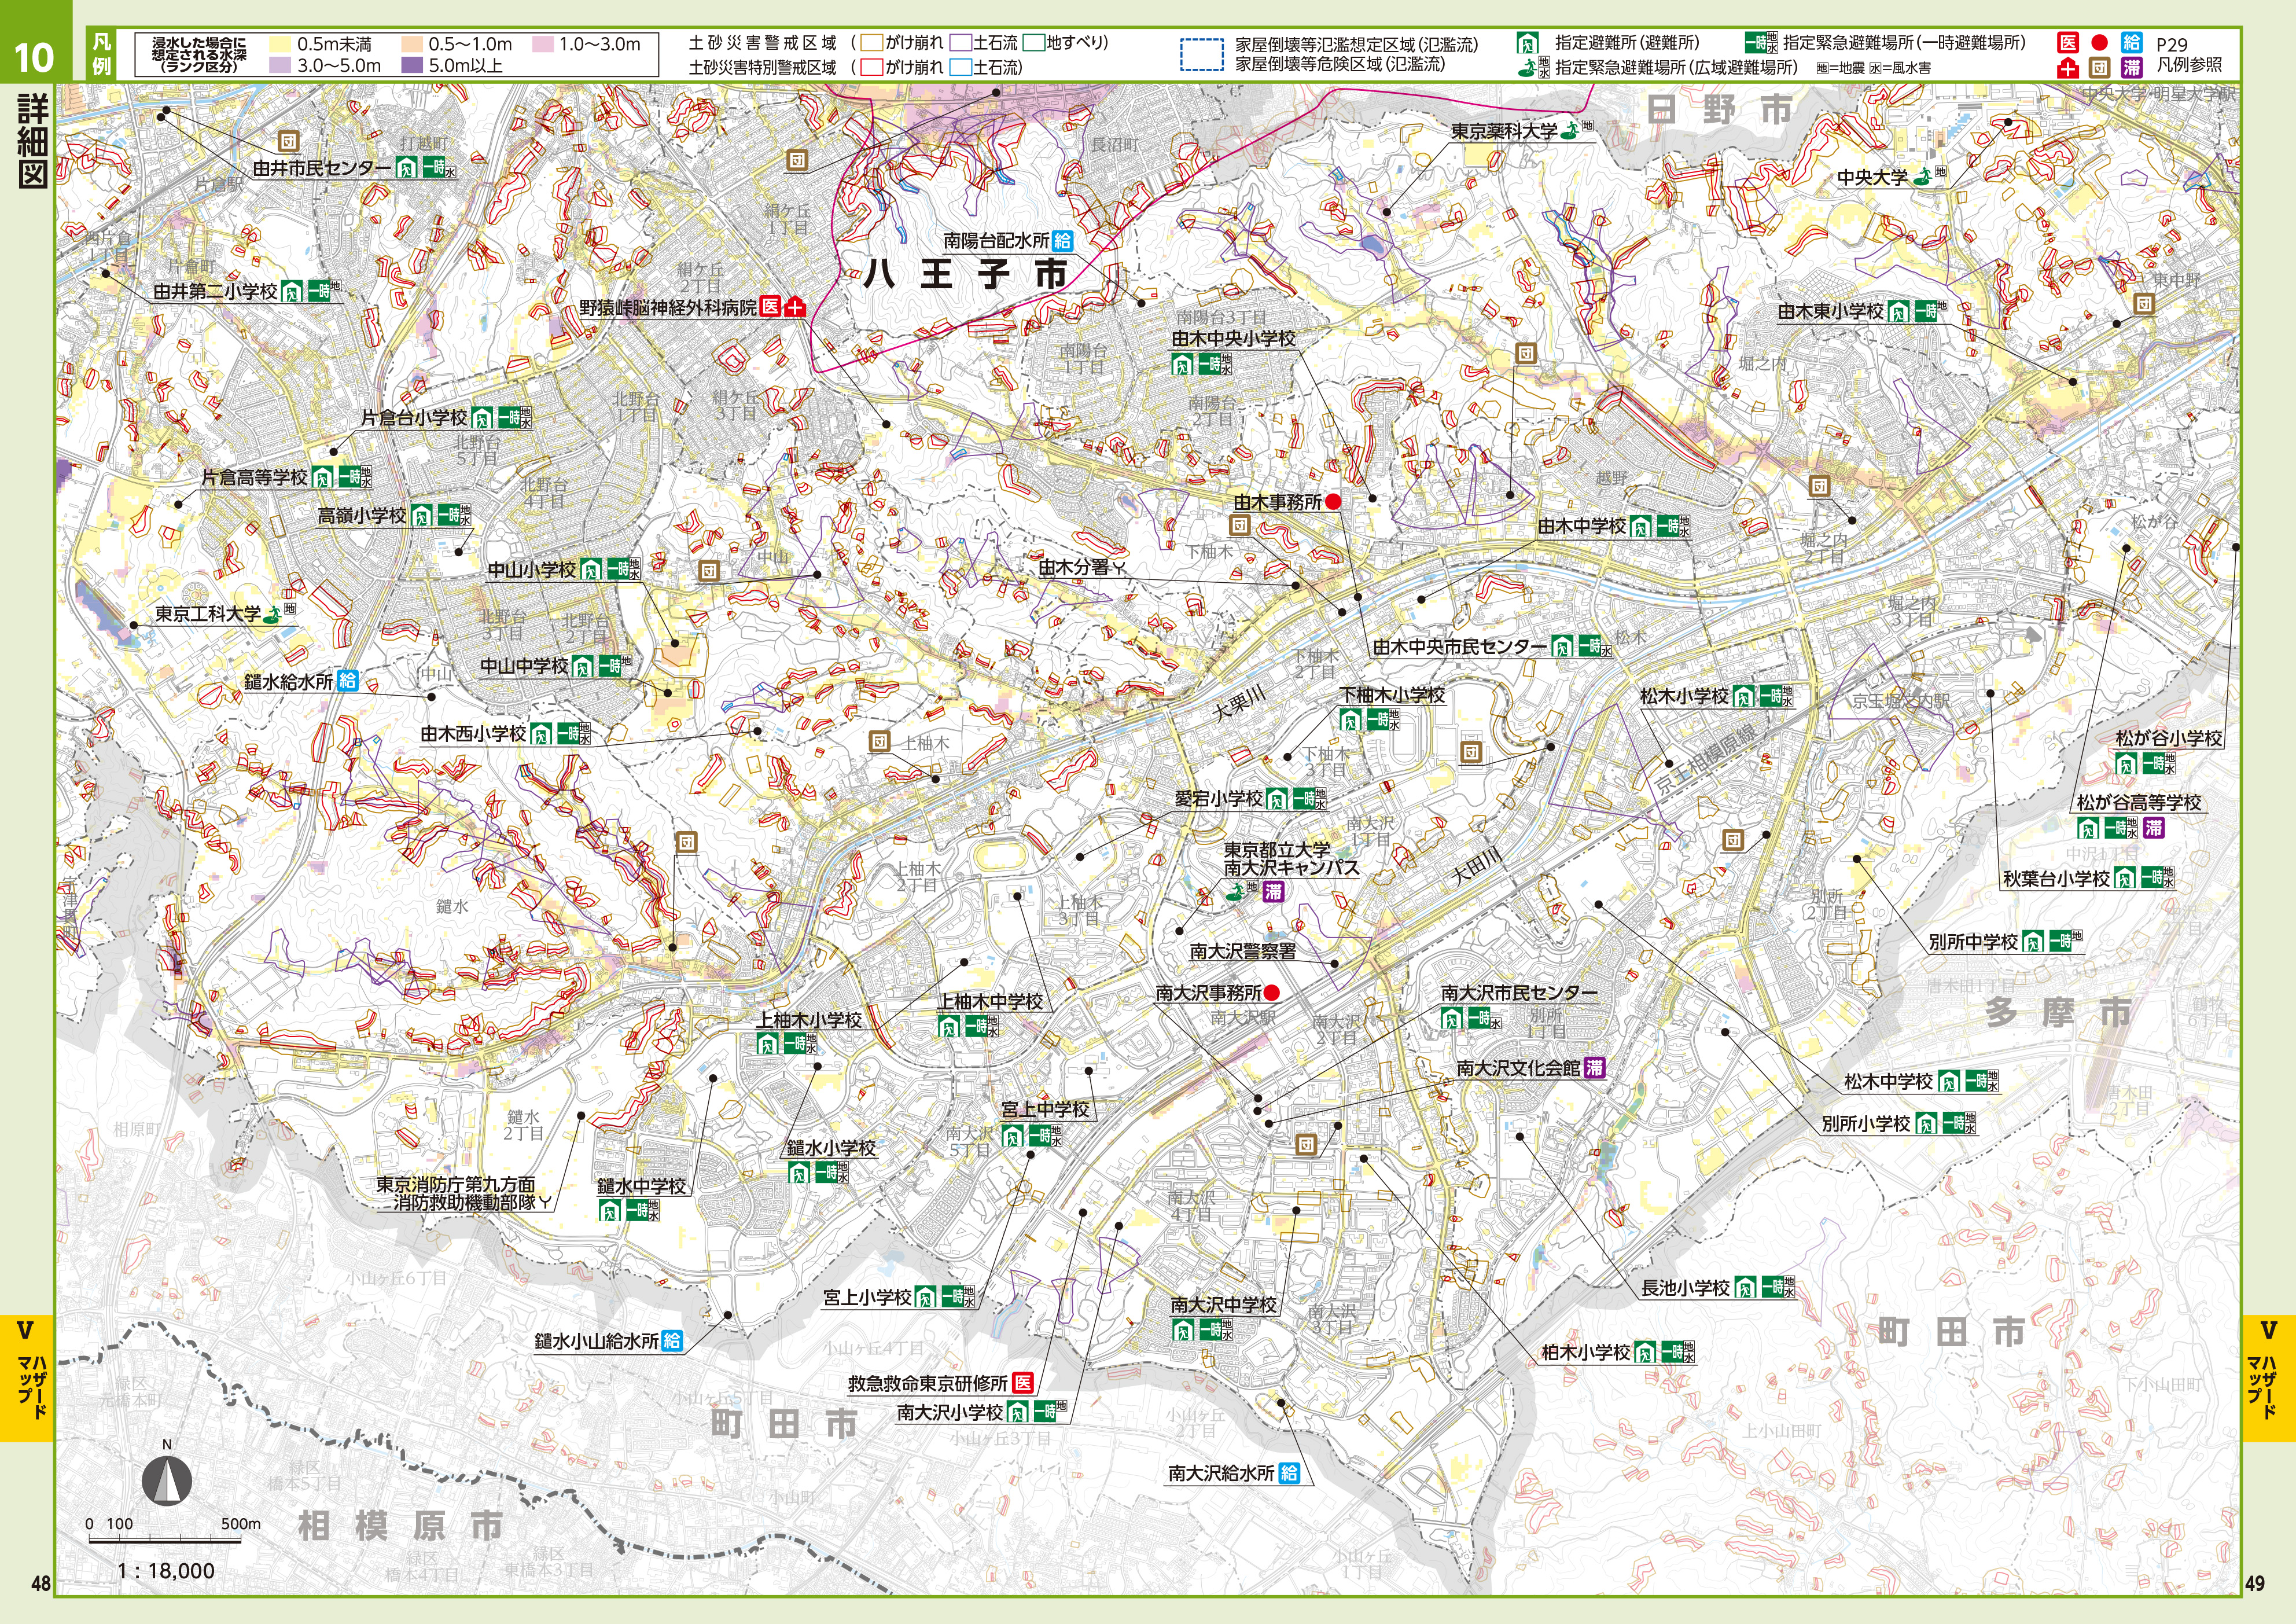The height and width of the screenshot is (1624, 2296).
Task: Click the red dot next to 由木事務所
Action: coord(1333,502)
